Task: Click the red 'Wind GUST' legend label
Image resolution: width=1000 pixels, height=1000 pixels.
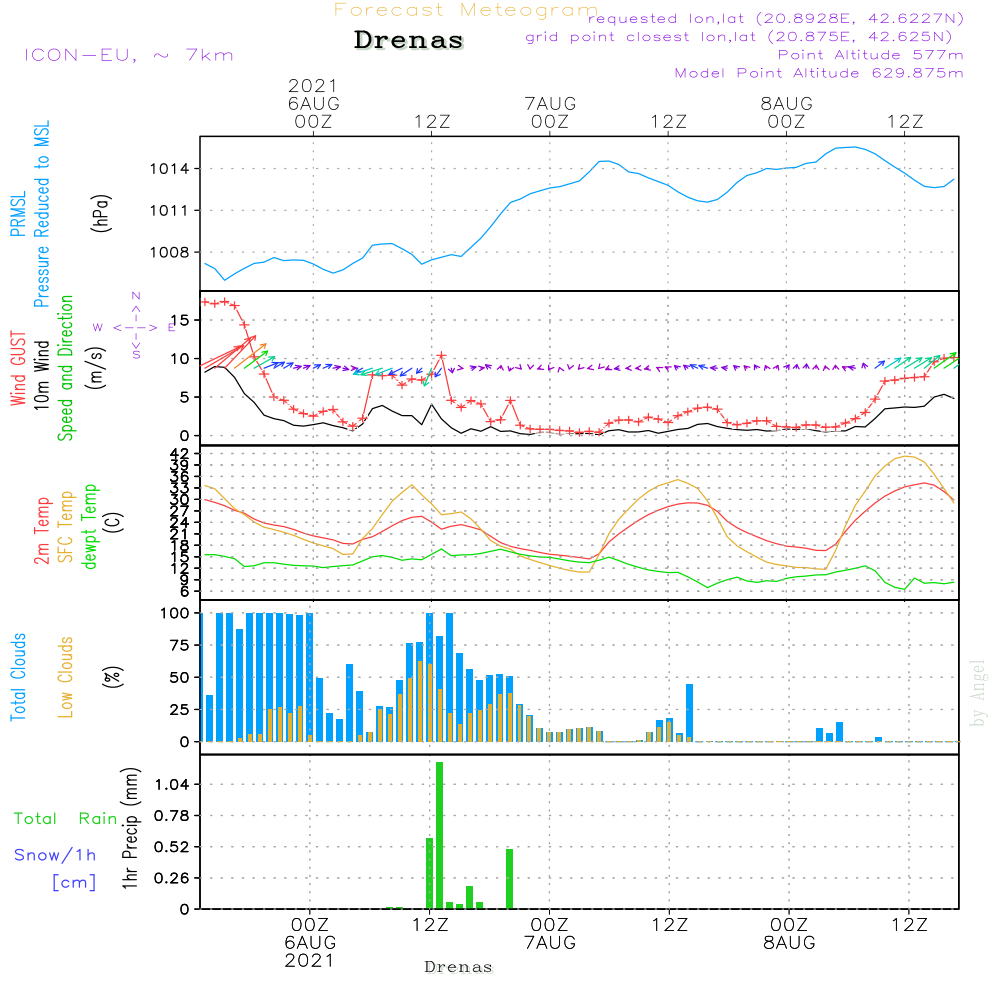Action: [18, 368]
